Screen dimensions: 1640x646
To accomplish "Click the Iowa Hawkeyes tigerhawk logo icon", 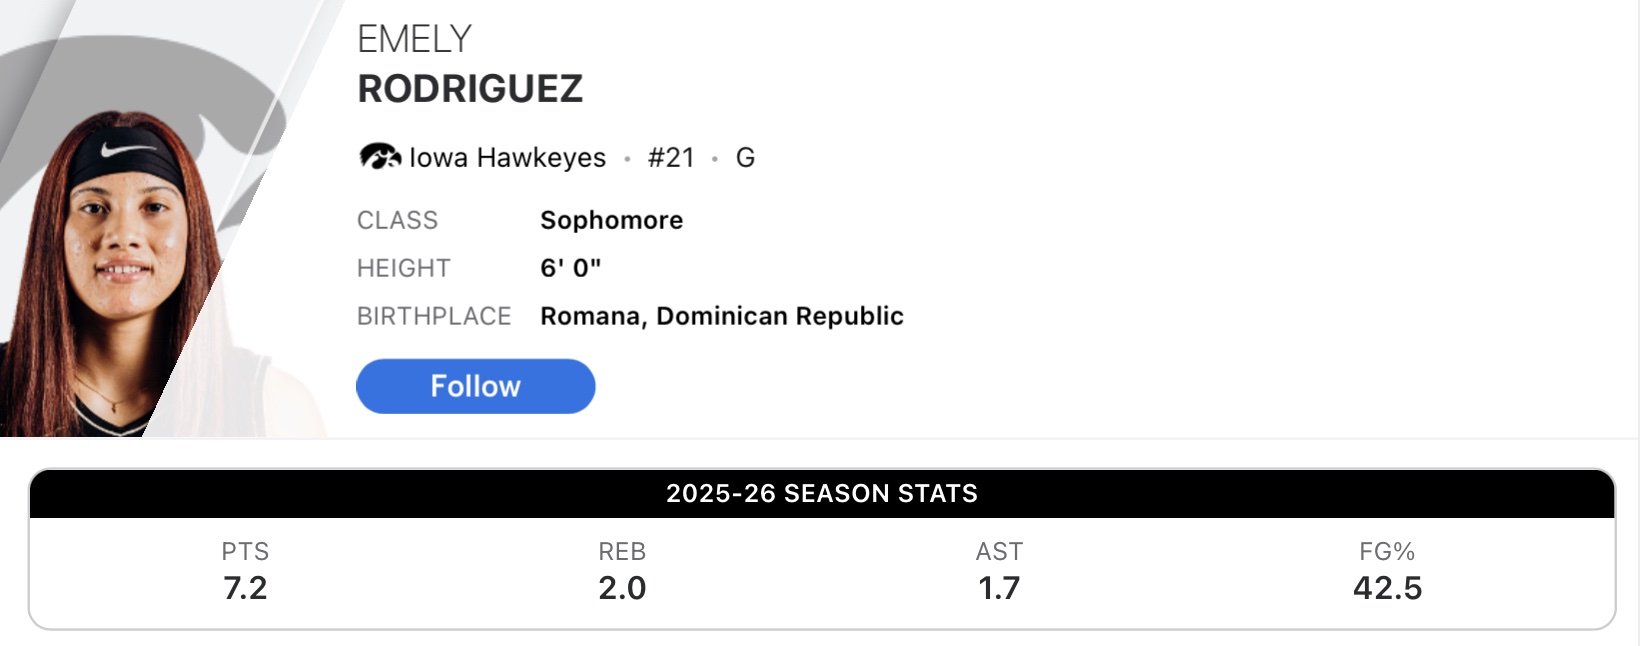I will [x=379, y=157].
